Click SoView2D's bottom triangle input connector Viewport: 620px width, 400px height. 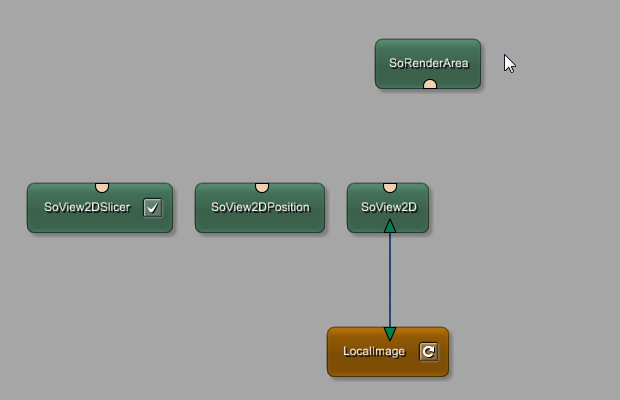click(x=390, y=227)
